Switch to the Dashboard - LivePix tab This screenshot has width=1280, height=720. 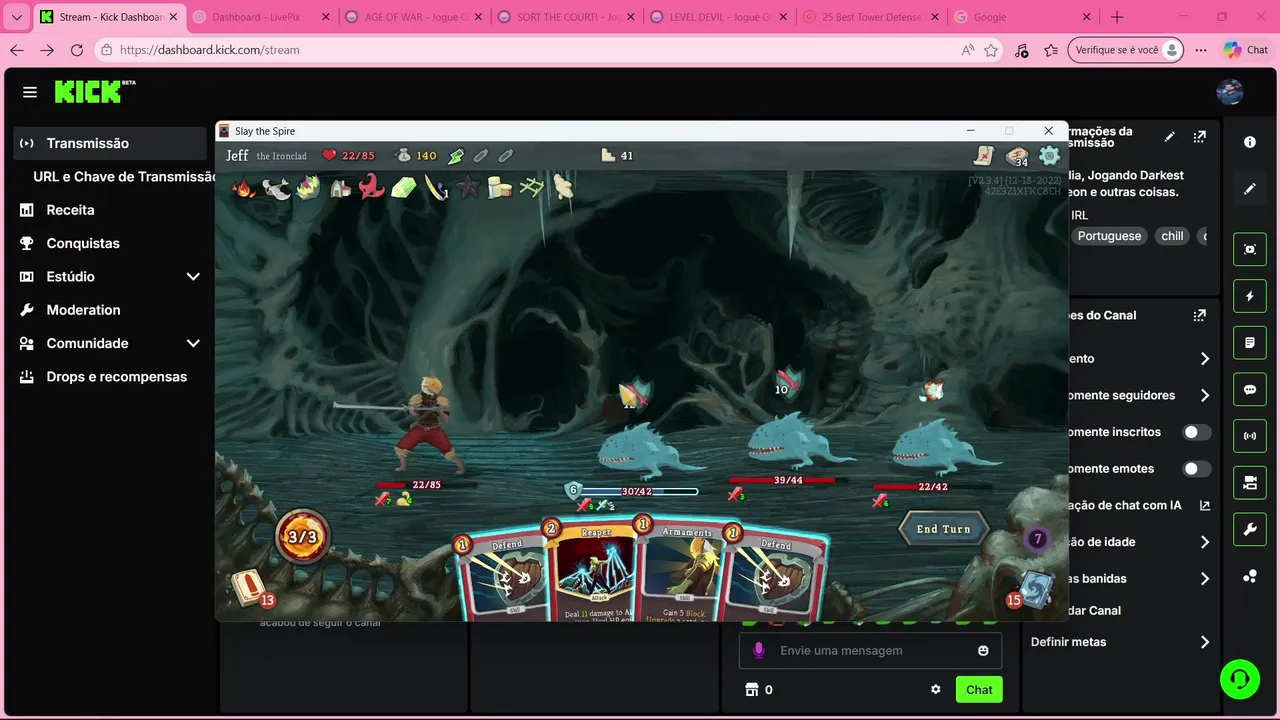point(261,17)
